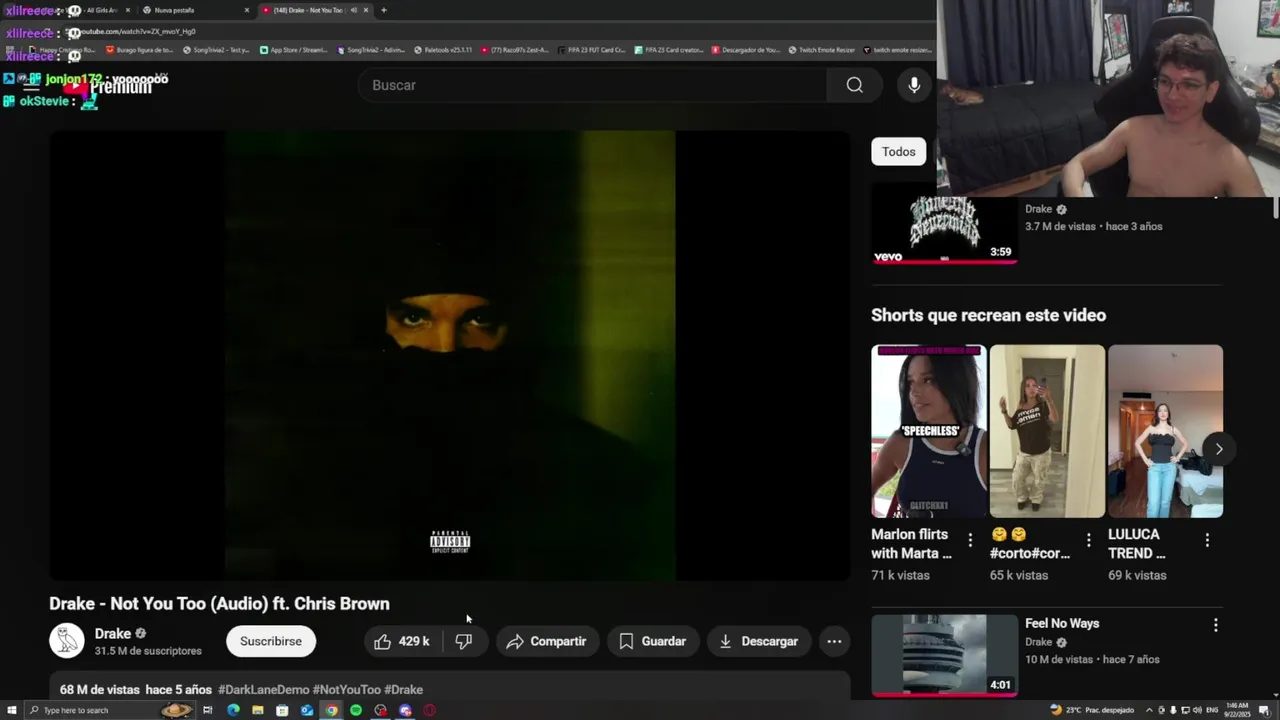This screenshot has width=1280, height=720.
Task: Dislike the video with thumbs down
Action: tap(464, 641)
